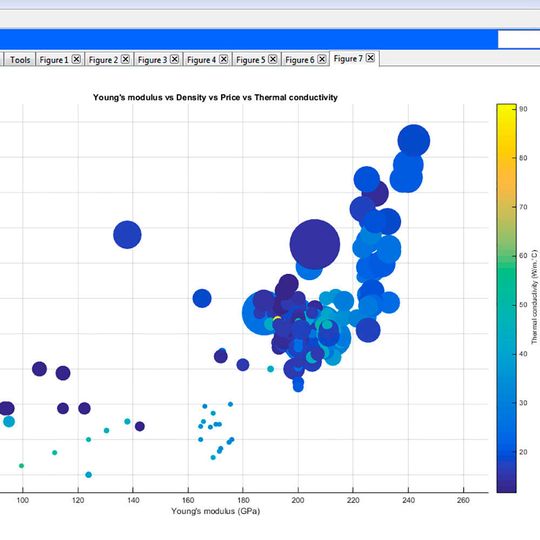Close the Figure 7 tab
The image size is (540, 540).
tap(370, 58)
